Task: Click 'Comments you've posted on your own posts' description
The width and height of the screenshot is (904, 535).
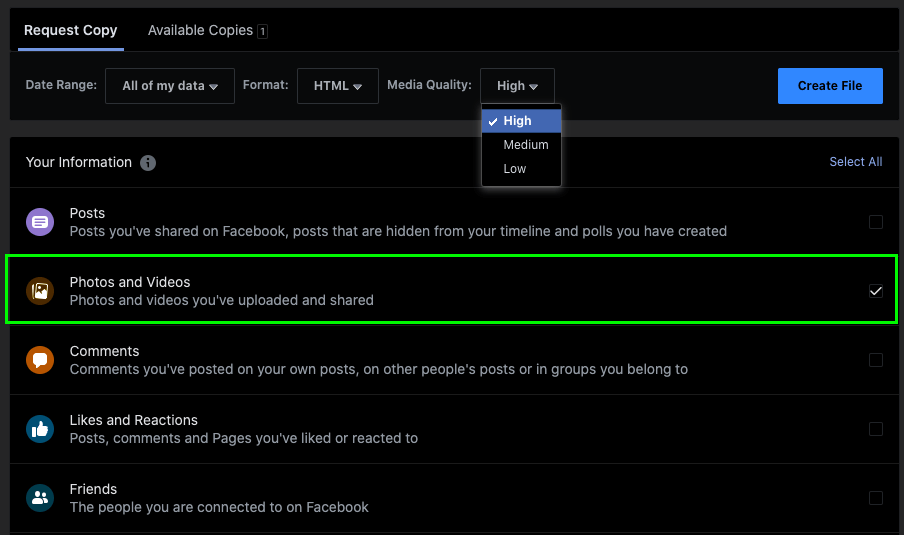Action: click(x=379, y=369)
